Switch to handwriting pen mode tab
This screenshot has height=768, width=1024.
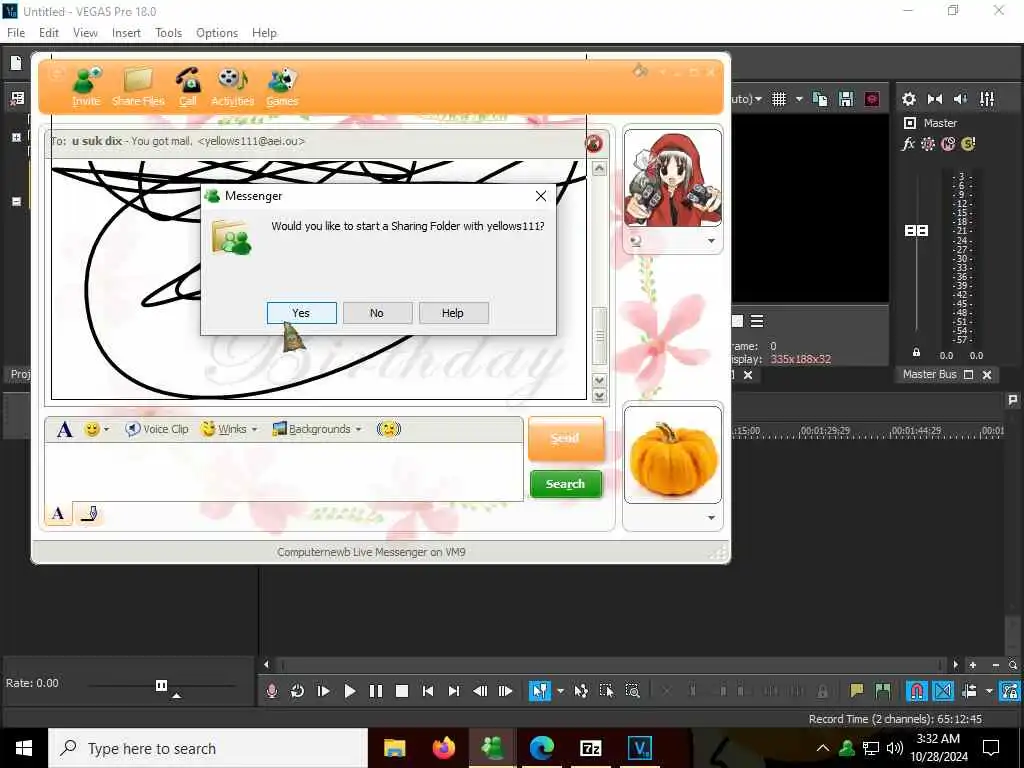[89, 514]
